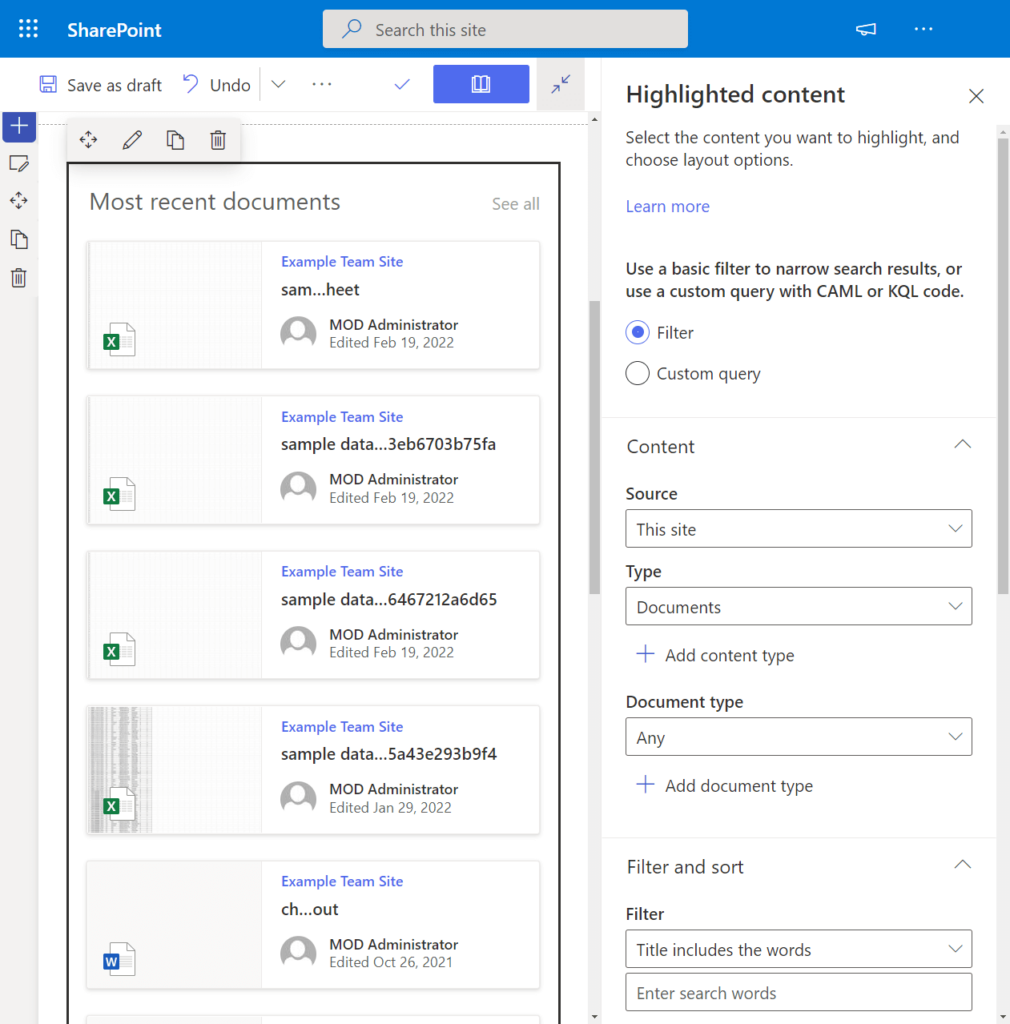Open the Learn more link
The width and height of the screenshot is (1010, 1024).
pos(667,206)
